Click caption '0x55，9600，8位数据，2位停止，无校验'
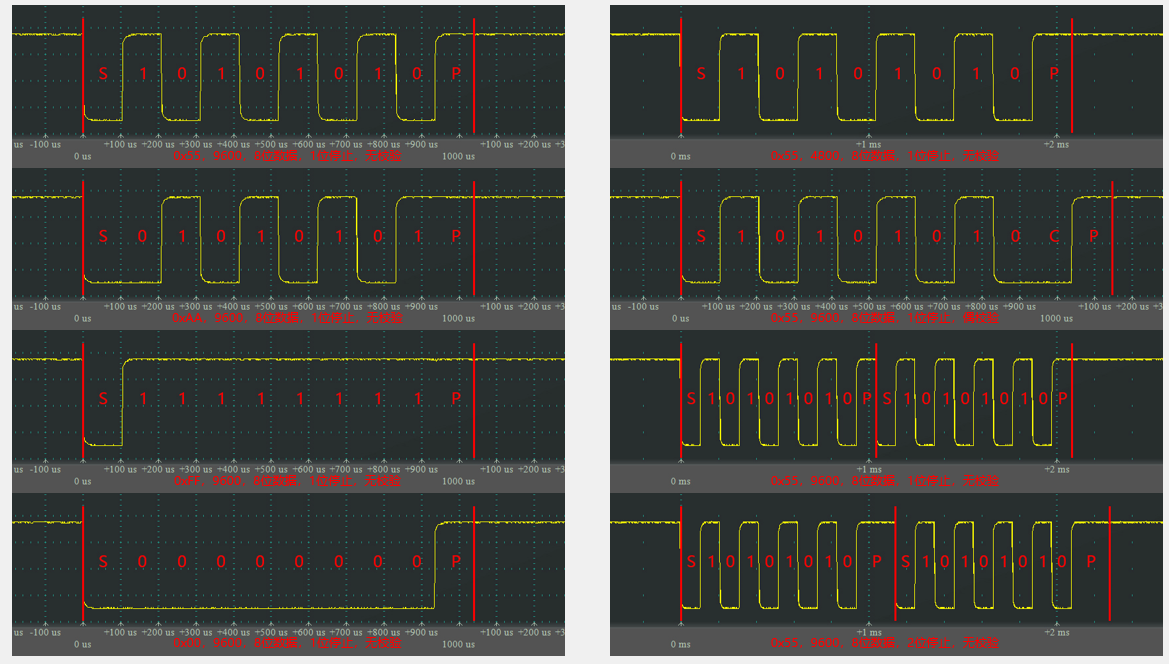Viewport: 1169px width, 664px height. point(885,642)
